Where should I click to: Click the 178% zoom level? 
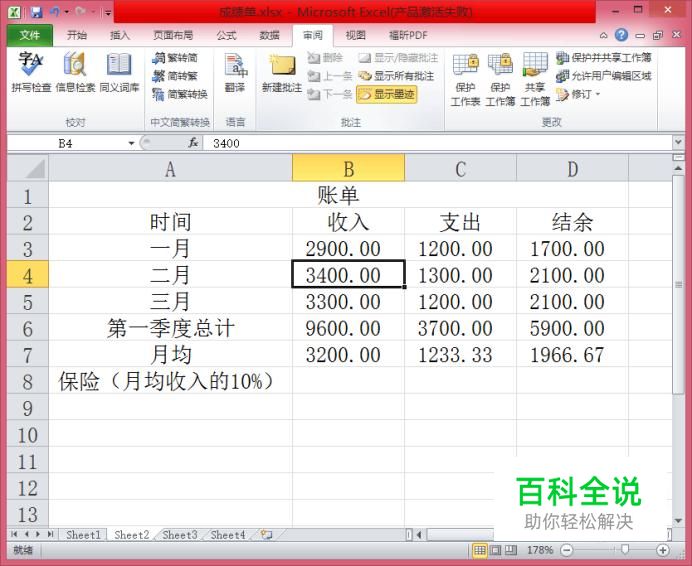point(540,550)
